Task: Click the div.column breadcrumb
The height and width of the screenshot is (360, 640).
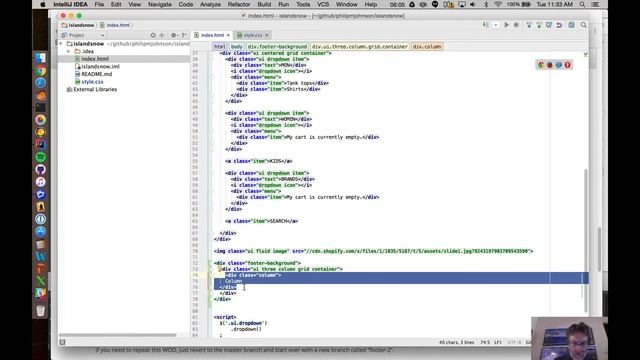Action: (x=427, y=47)
